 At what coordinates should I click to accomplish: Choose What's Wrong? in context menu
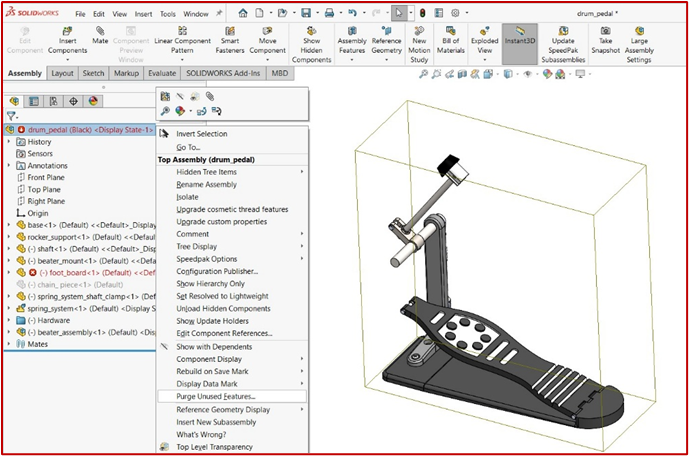232,434
